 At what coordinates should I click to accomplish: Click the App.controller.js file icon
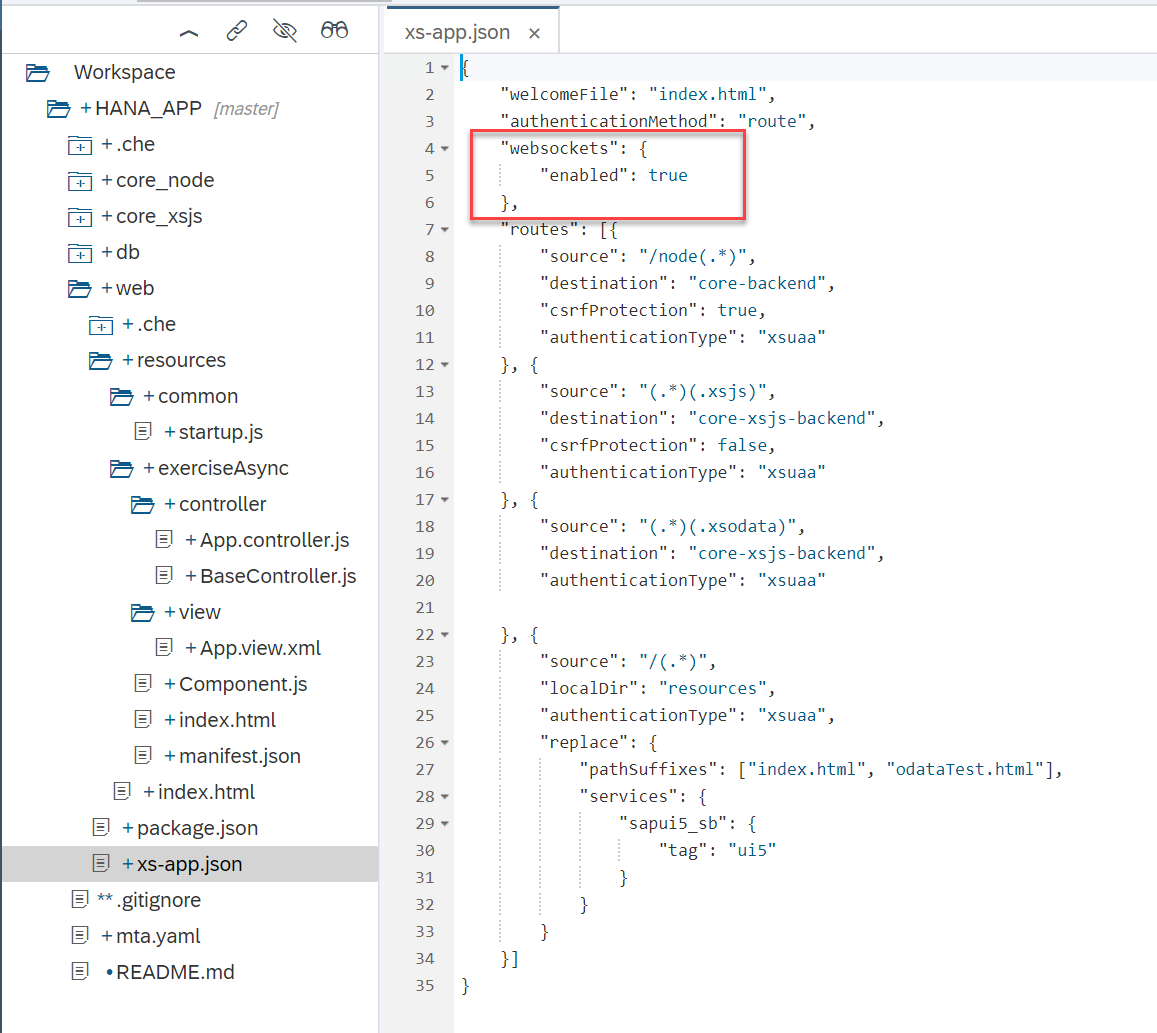click(x=164, y=539)
